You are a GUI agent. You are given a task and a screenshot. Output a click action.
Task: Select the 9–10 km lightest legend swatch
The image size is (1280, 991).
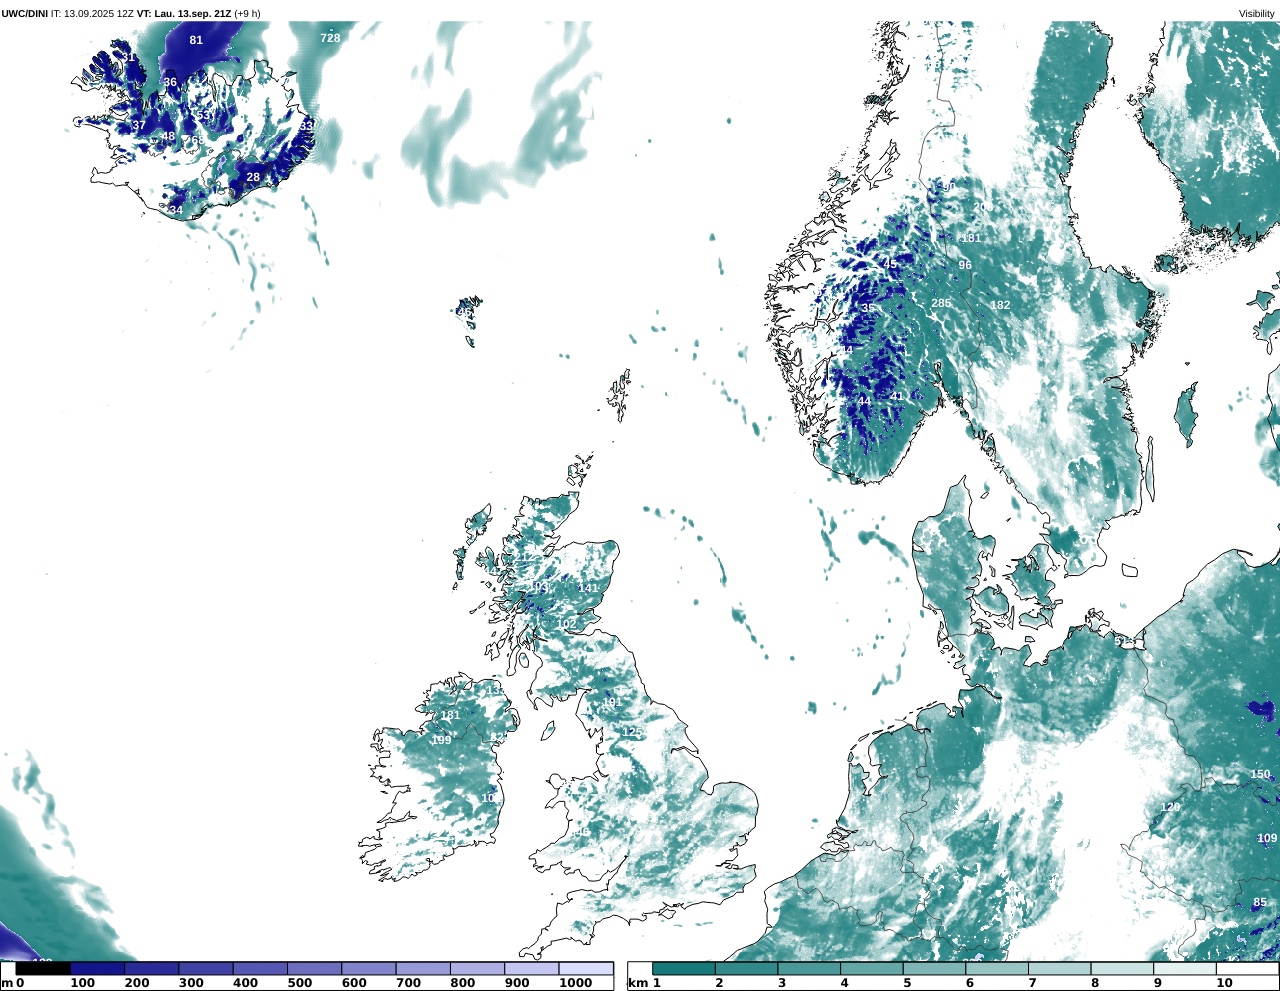coord(1185,968)
